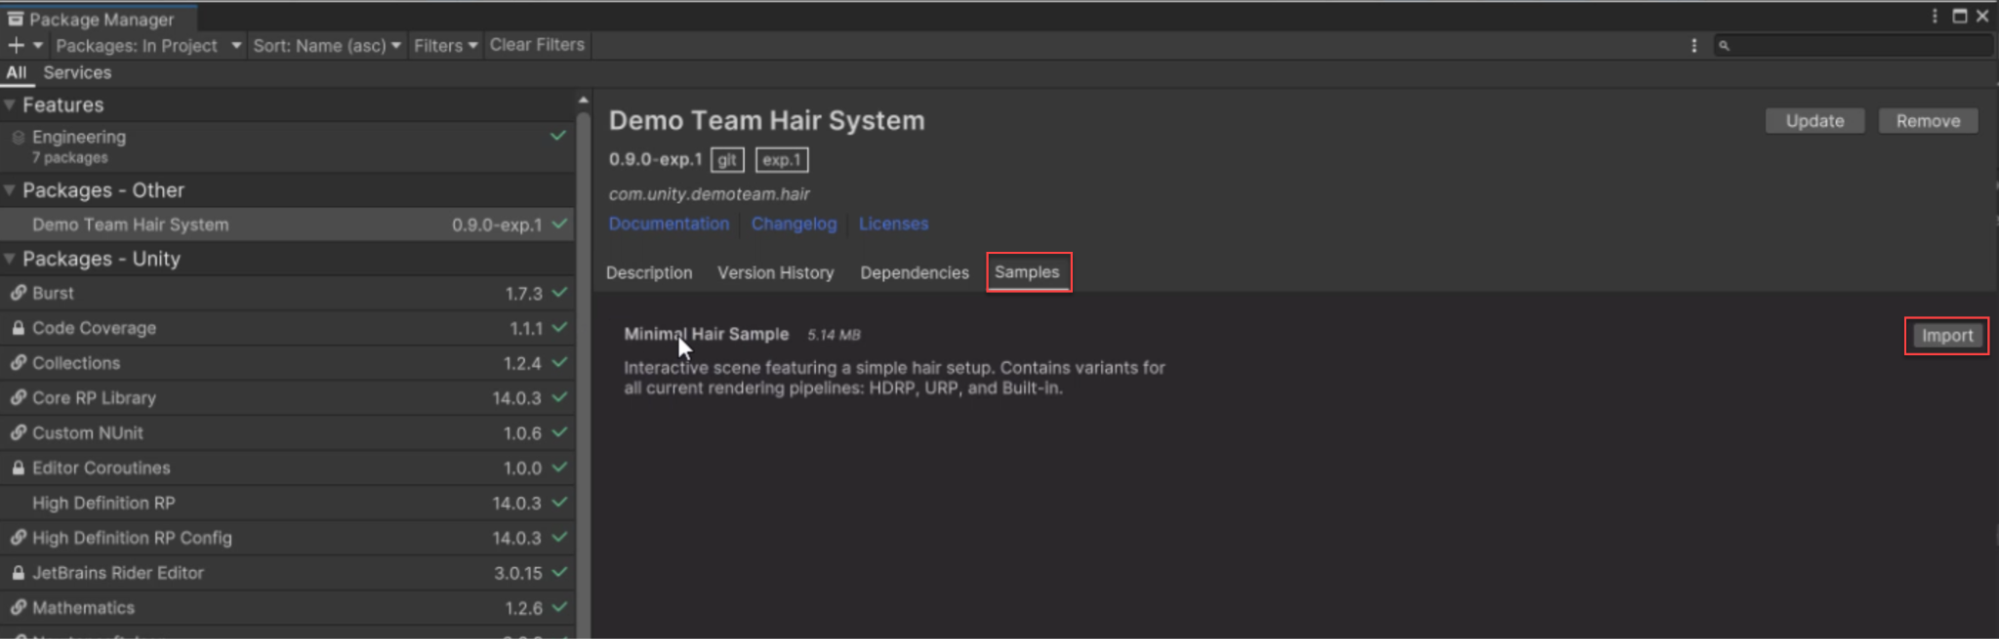
Task: Open the window kebab menu at top right
Action: click(x=1934, y=16)
